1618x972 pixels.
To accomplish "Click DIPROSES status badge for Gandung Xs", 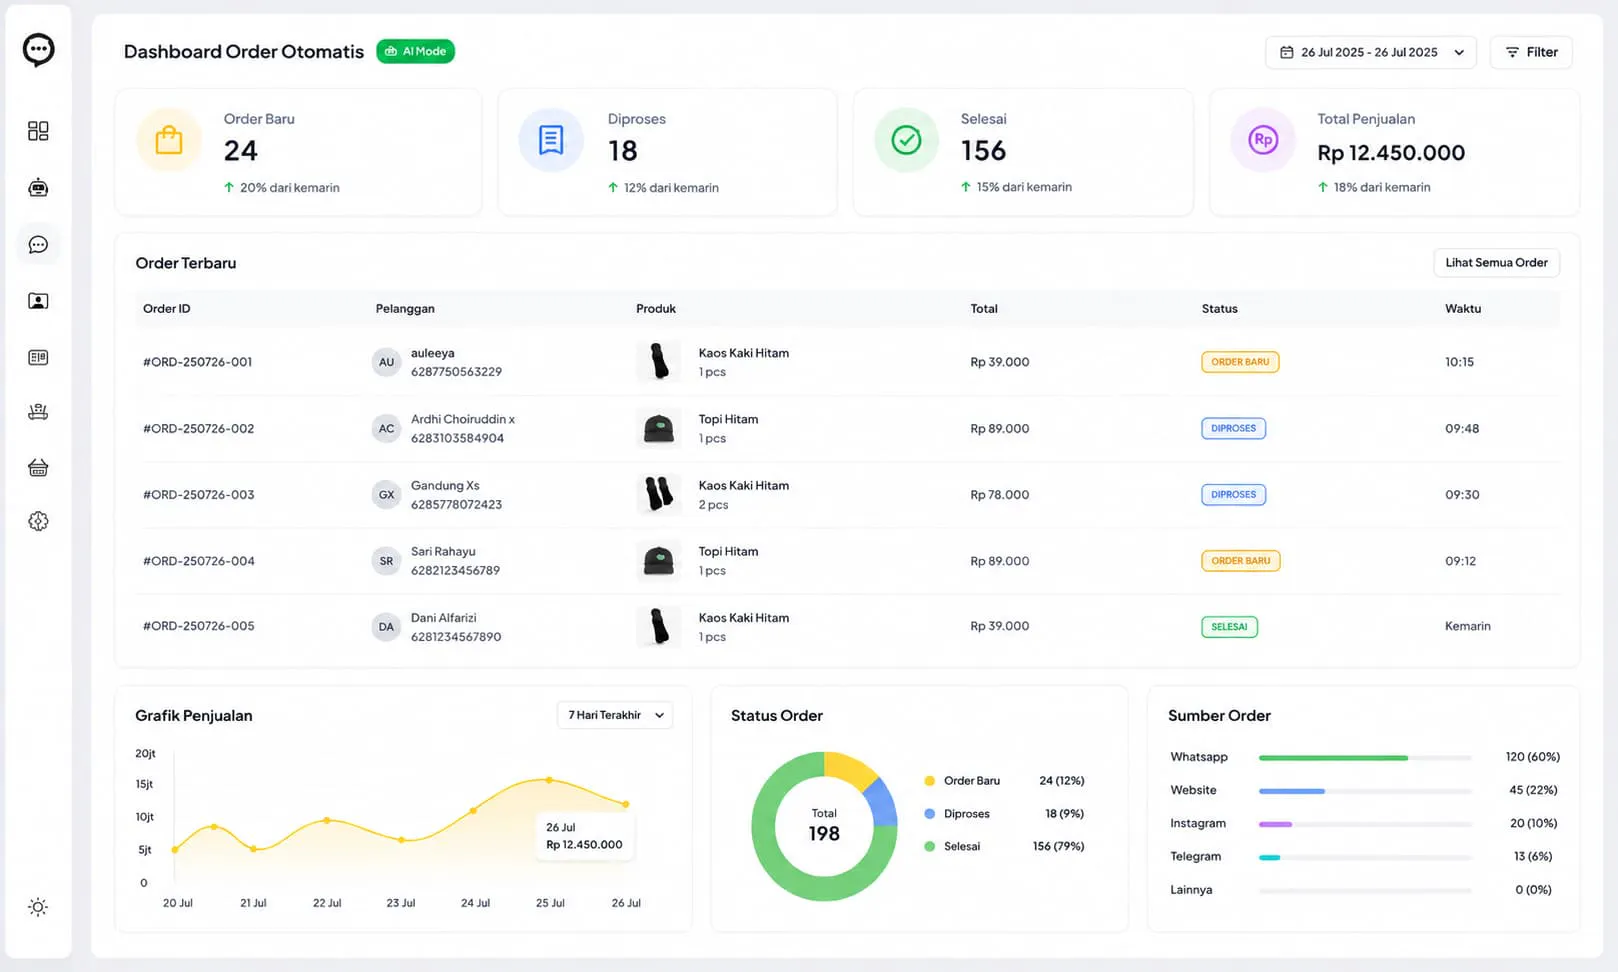I will pyautogui.click(x=1233, y=494).
